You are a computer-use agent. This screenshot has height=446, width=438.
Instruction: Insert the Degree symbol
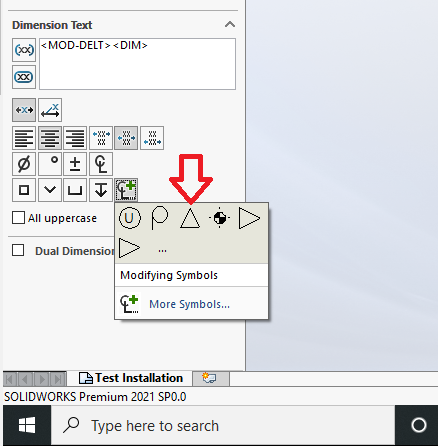click(x=50, y=164)
